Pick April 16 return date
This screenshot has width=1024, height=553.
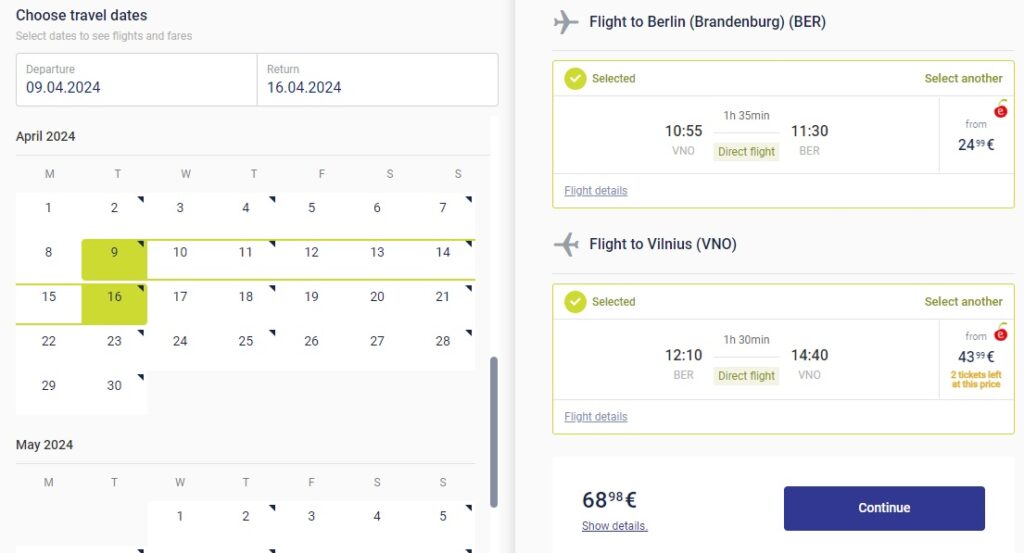(114, 297)
